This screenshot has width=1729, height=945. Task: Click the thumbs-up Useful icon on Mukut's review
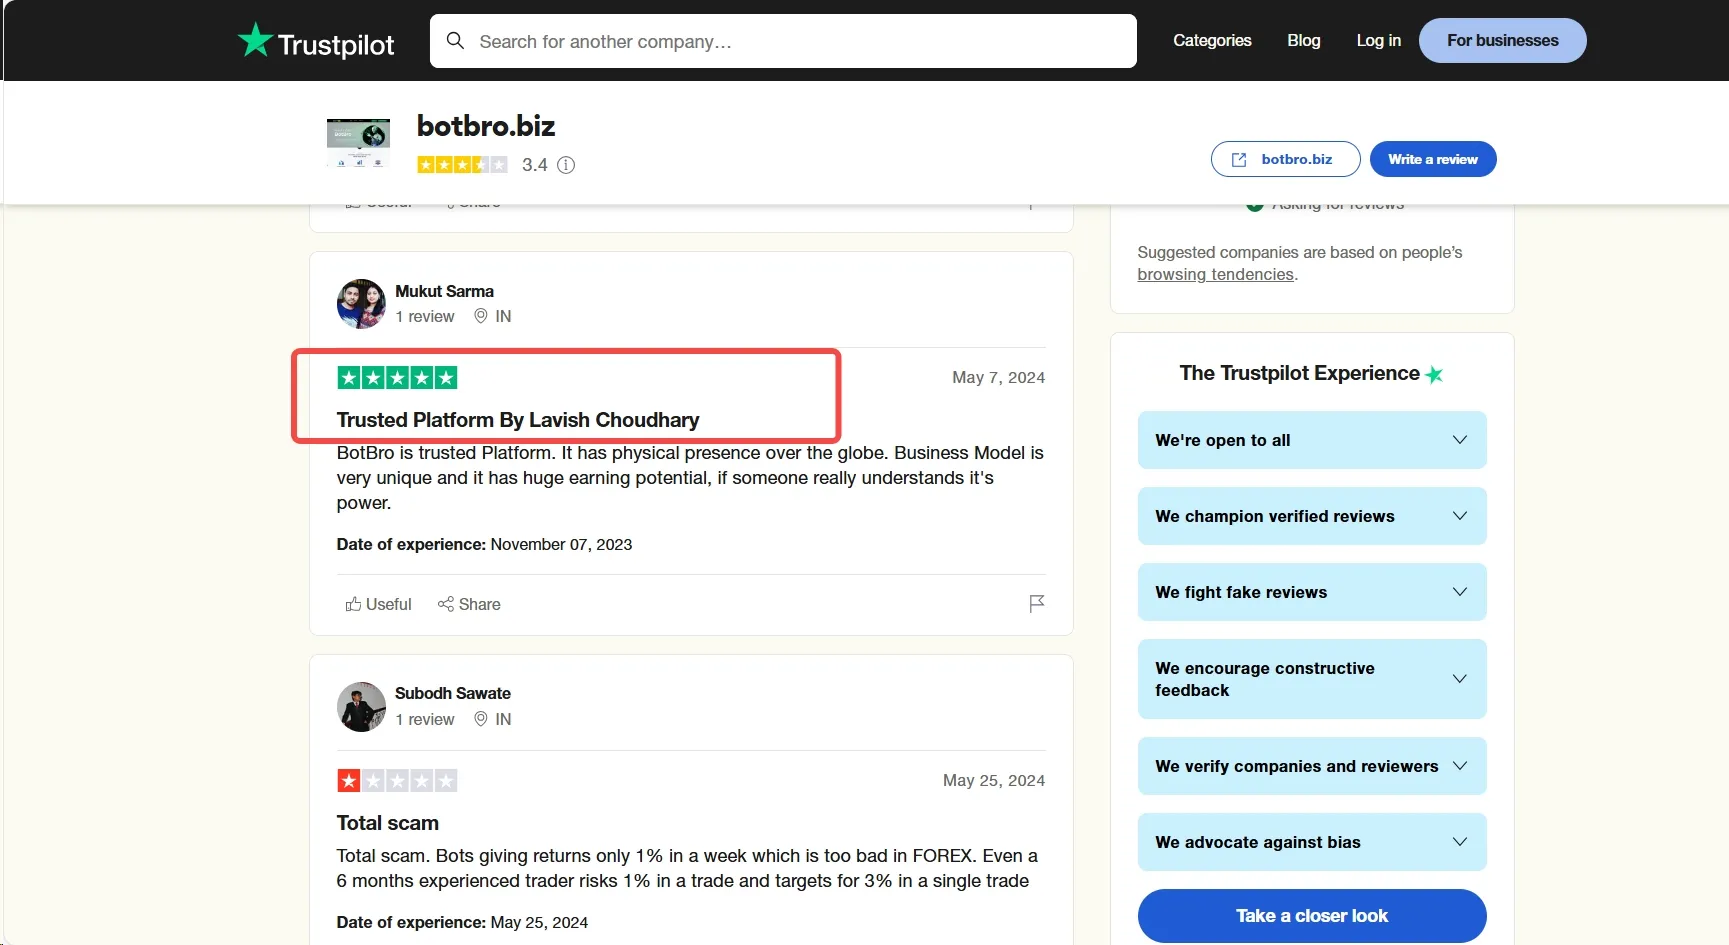click(x=353, y=604)
